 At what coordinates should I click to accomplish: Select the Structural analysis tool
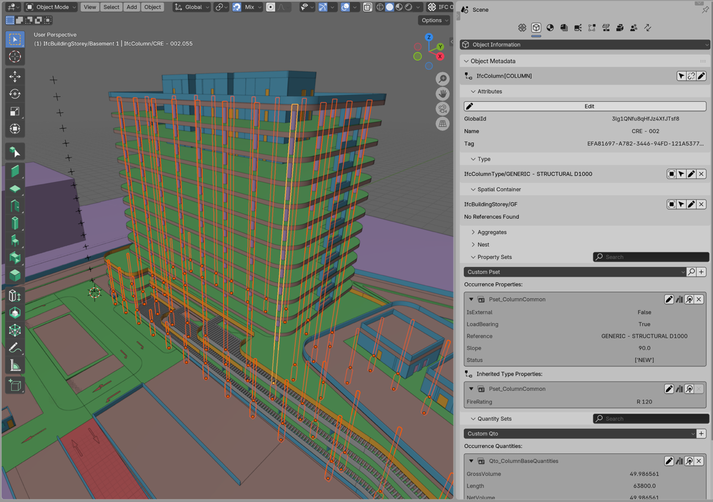pos(15,313)
